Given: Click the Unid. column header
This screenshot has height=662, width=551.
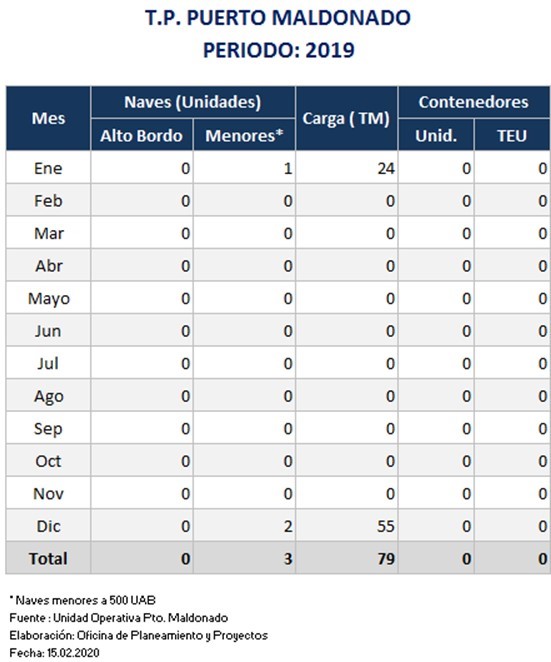Looking at the screenshot, I should tap(436, 135).
